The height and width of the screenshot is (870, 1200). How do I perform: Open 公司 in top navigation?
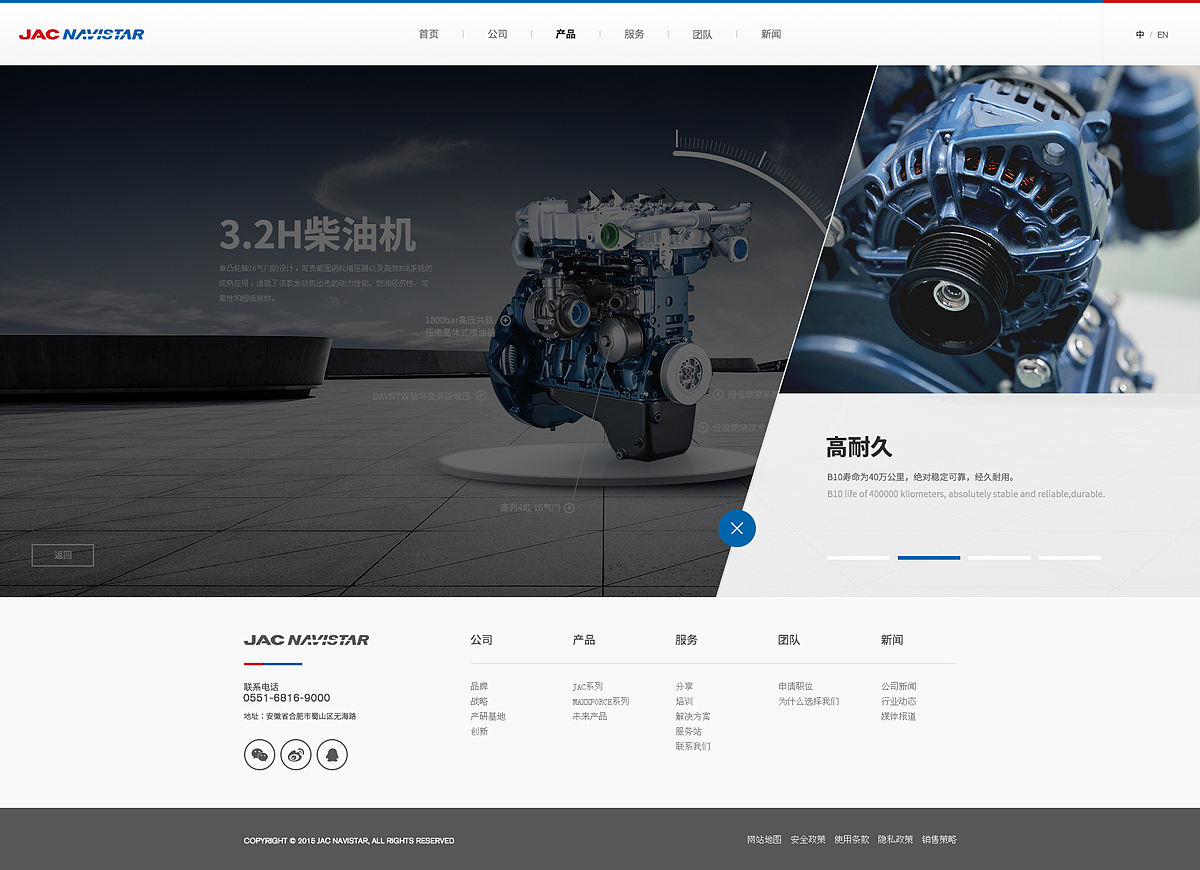[x=498, y=34]
